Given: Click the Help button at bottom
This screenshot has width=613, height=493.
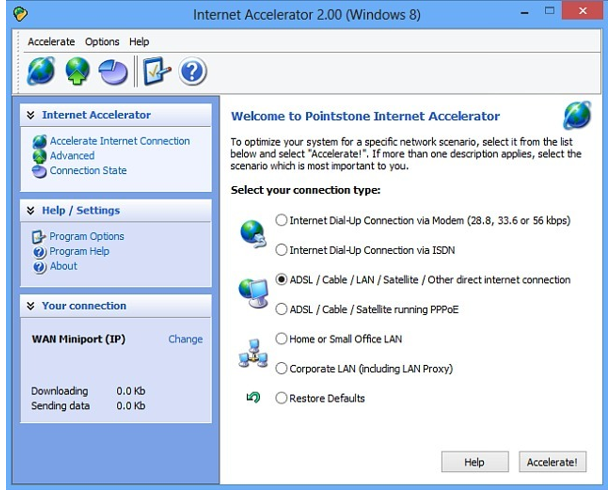Looking at the screenshot, I should (x=474, y=462).
